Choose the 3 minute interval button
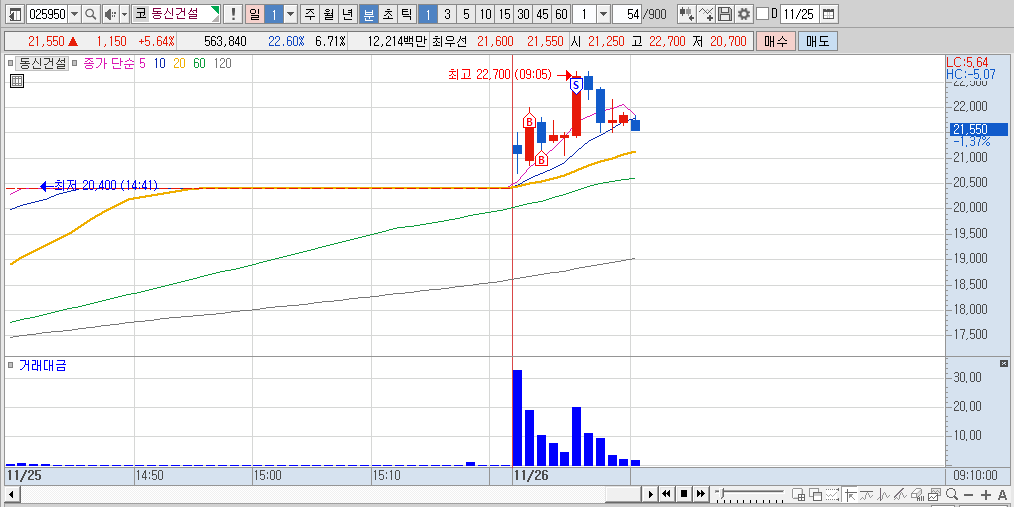 pos(447,14)
